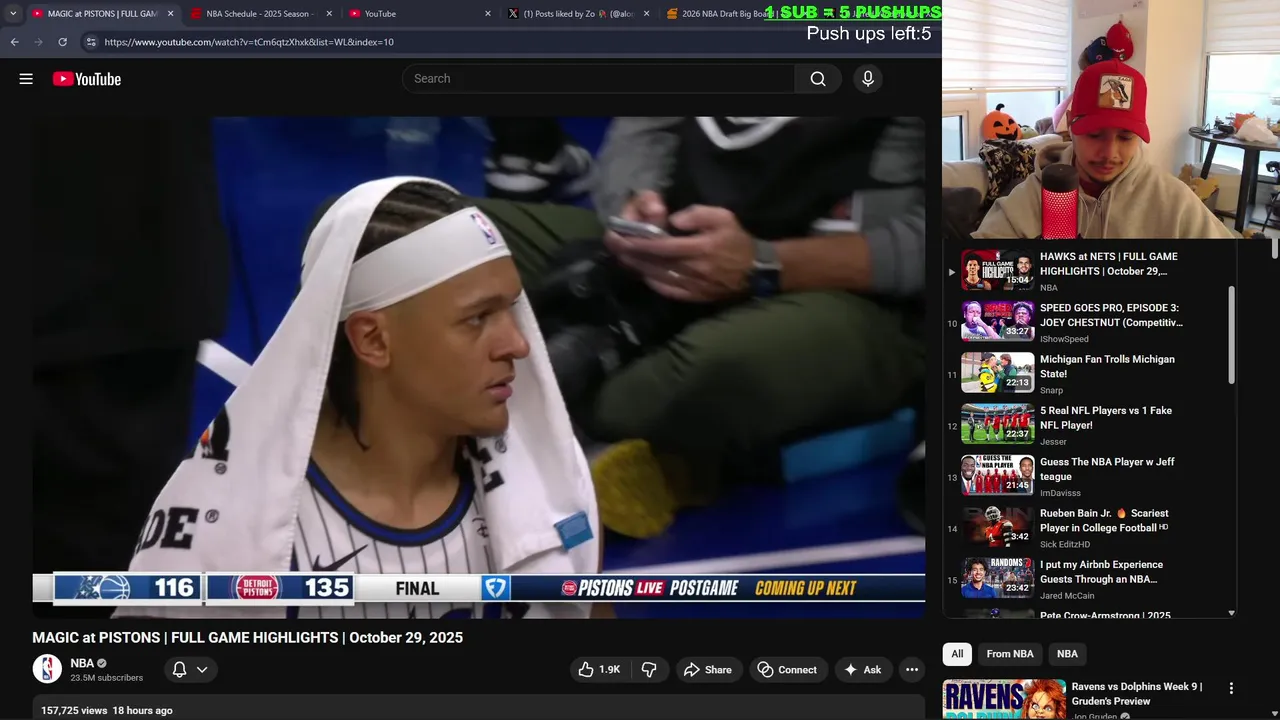Share the MAGIC at PISTONS video
The width and height of the screenshot is (1280, 720).
pos(708,670)
